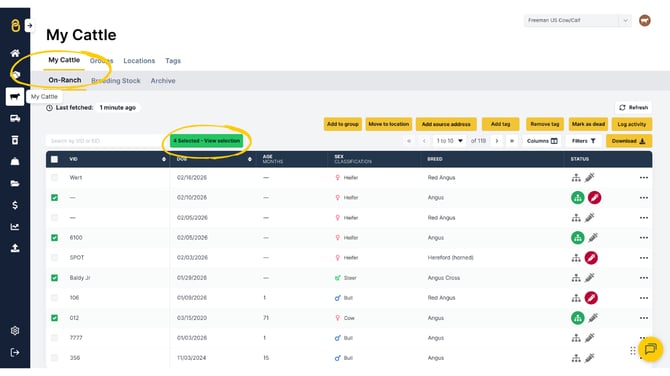
Task: Click the family tree icon for 7777
Action: (576, 338)
